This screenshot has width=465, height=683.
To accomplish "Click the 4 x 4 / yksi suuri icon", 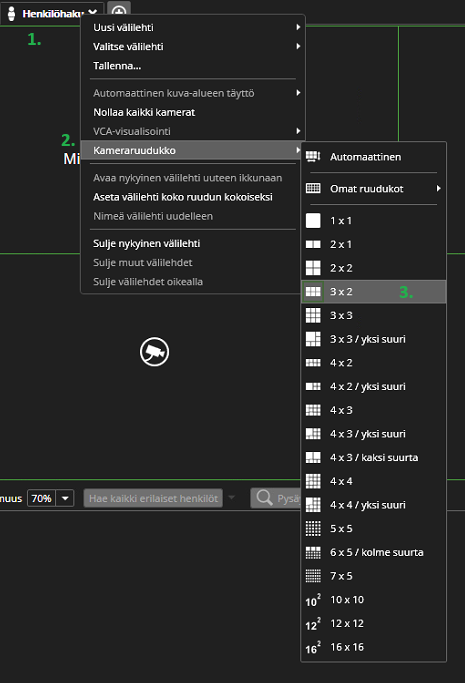I will click(x=313, y=505).
